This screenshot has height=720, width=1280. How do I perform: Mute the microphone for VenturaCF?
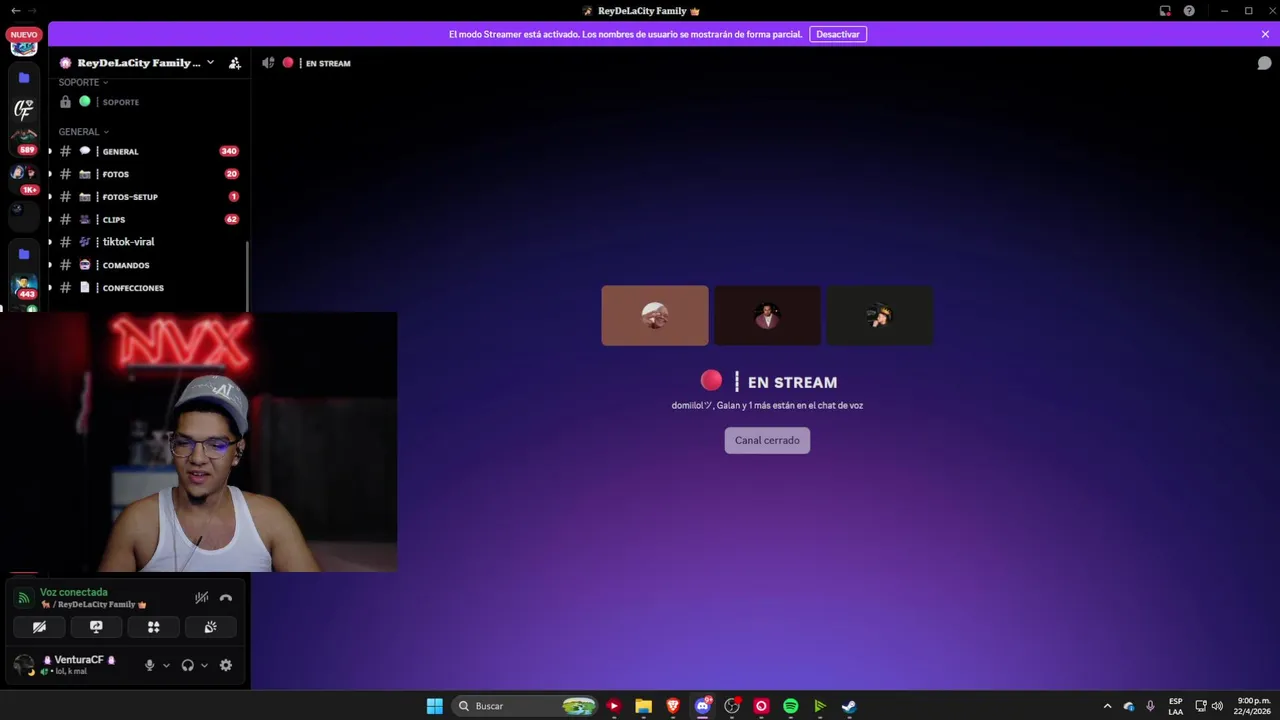(x=150, y=665)
